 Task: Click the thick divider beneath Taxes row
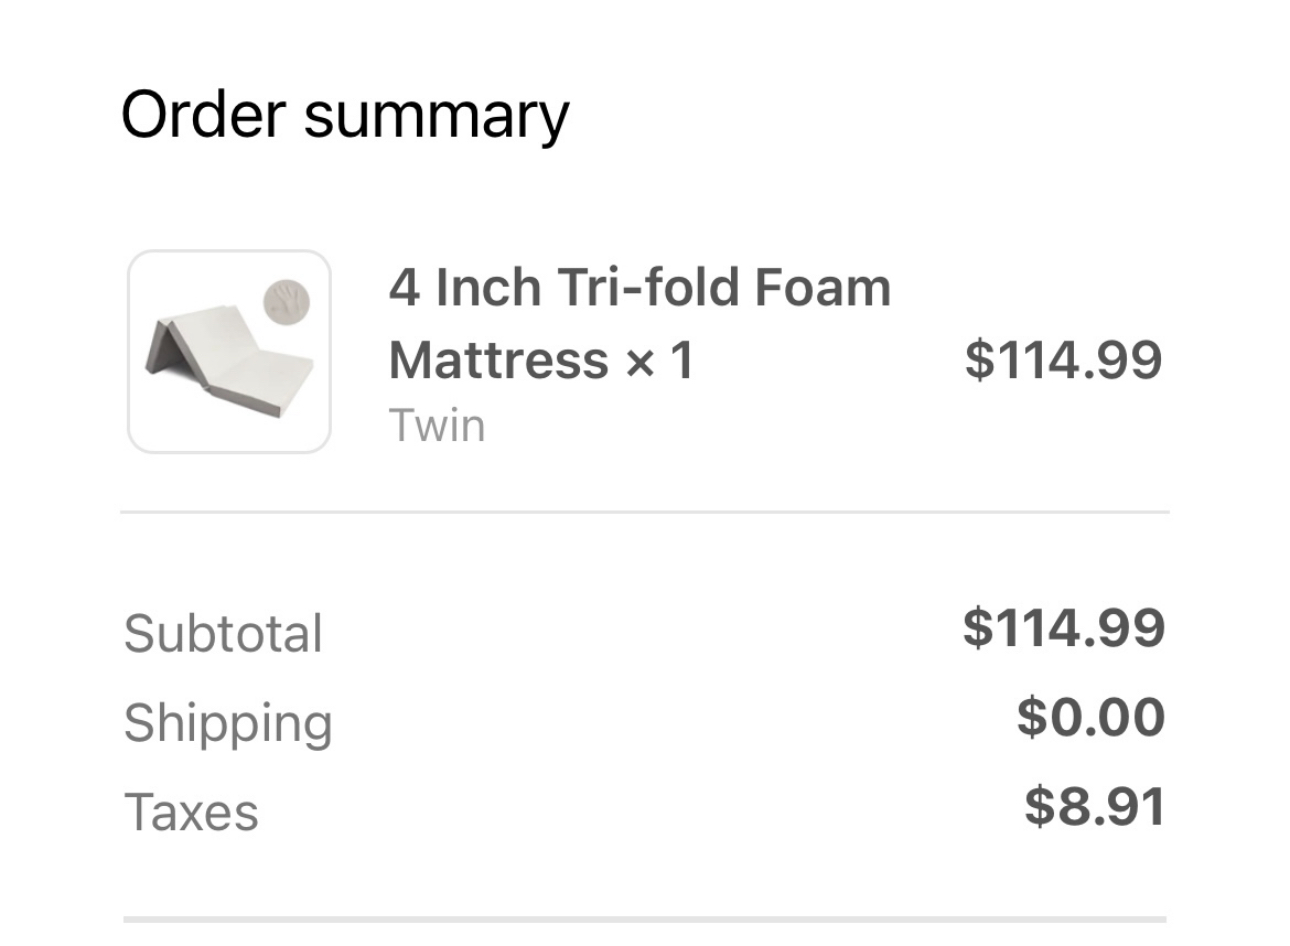[x=644, y=918]
